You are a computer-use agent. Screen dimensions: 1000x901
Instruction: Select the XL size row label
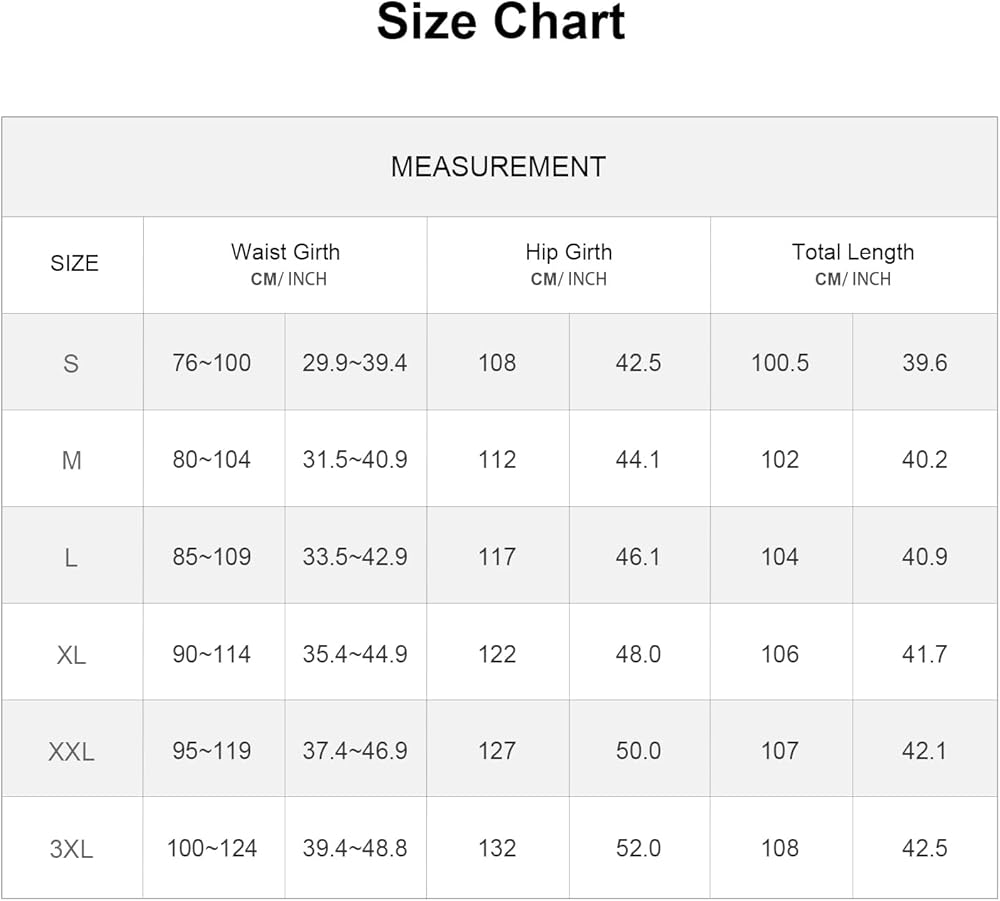pos(72,655)
